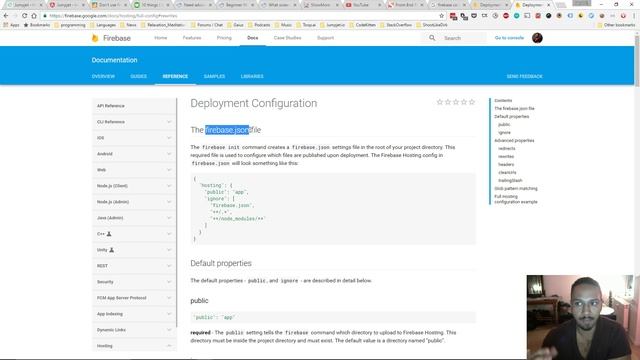The height and width of the screenshot is (360, 640).
Task: Rate the page with the third star
Action: [x=456, y=102]
